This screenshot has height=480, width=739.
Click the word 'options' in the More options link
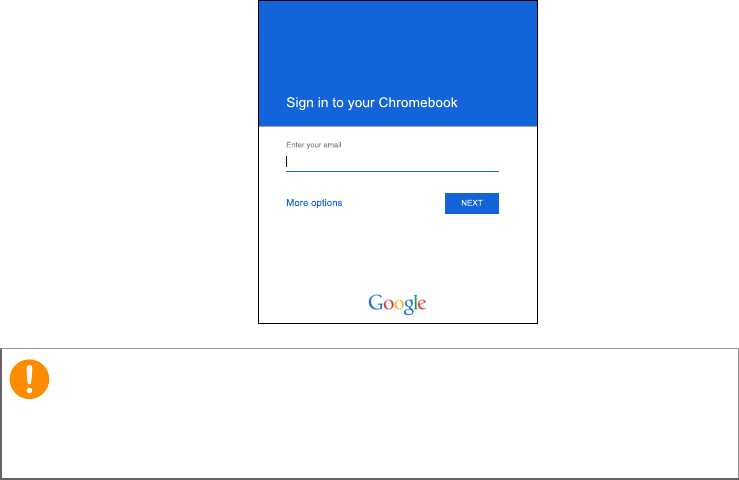(327, 203)
